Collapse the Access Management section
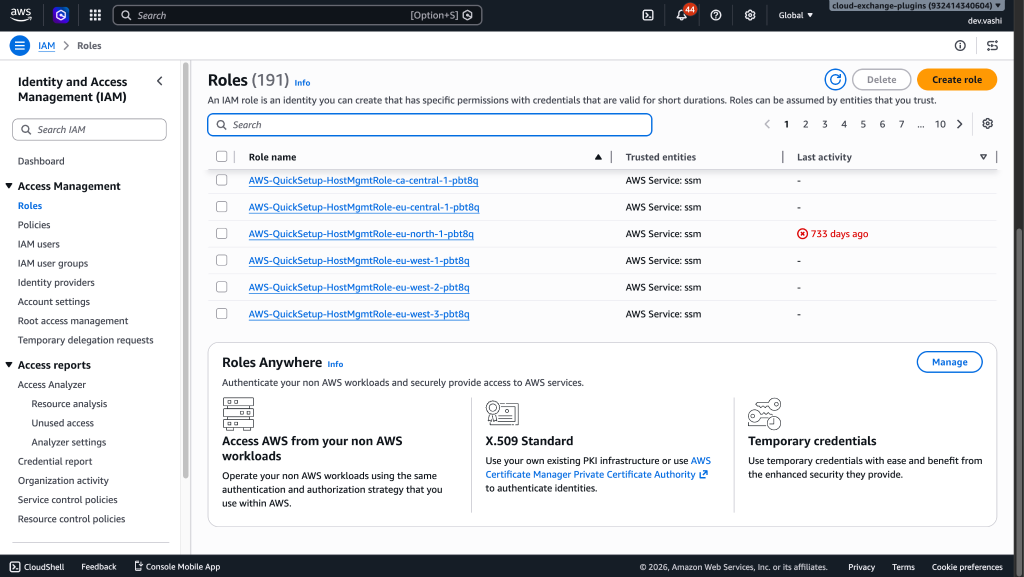The image size is (1024, 577). click(9, 186)
